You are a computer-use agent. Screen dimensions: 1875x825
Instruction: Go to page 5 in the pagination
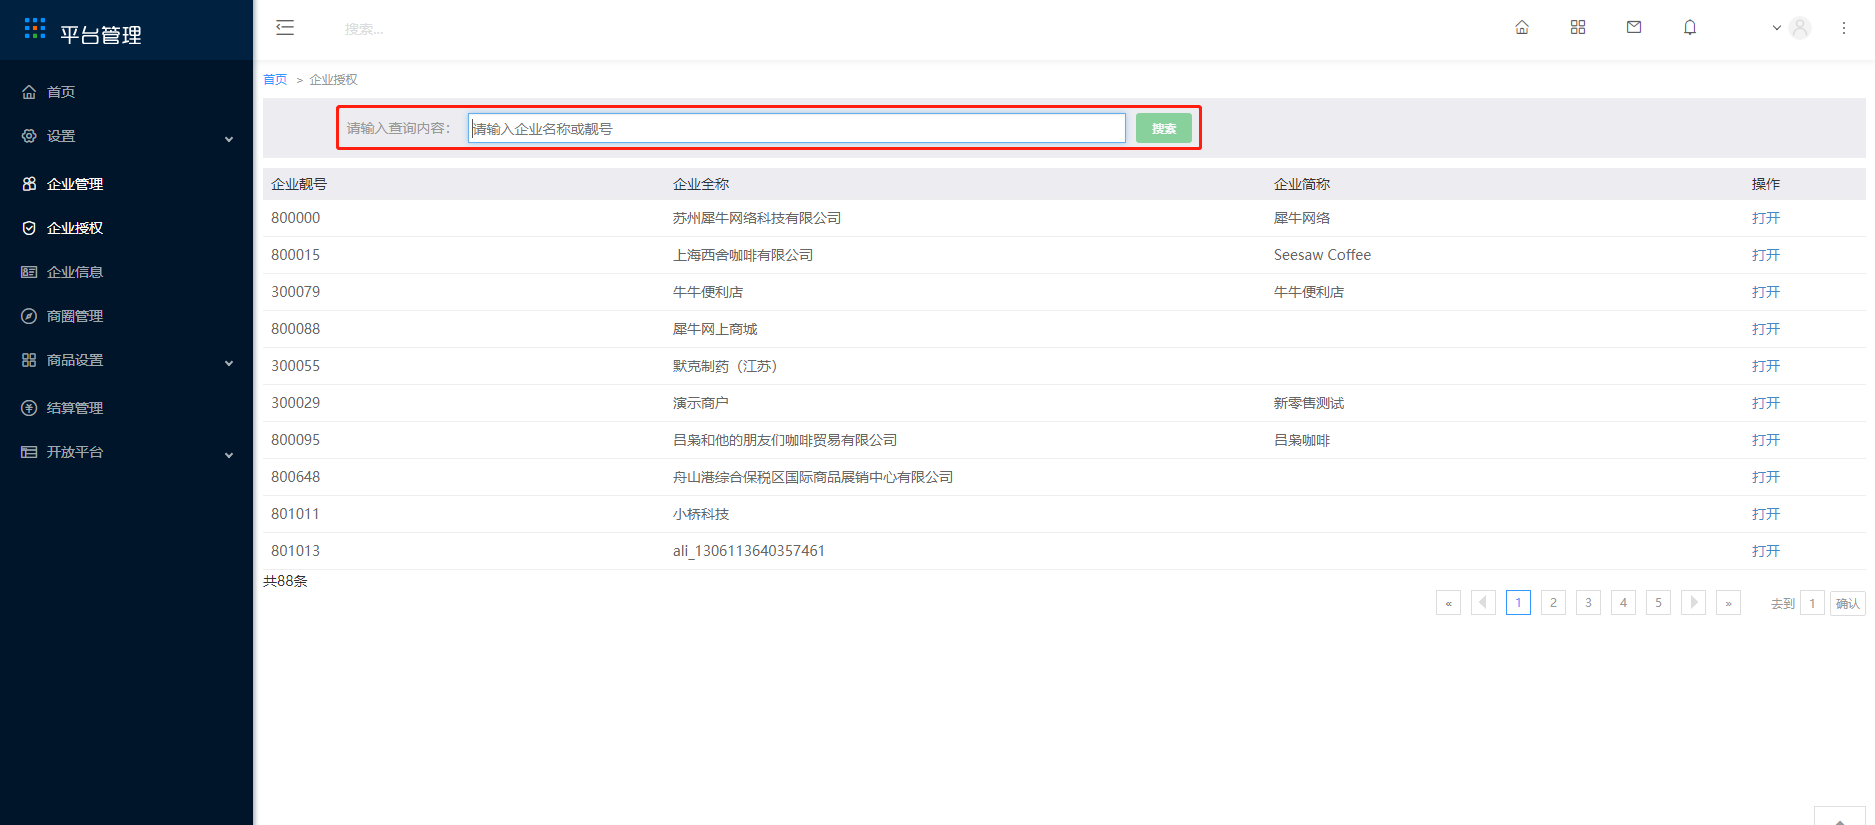click(x=1658, y=603)
